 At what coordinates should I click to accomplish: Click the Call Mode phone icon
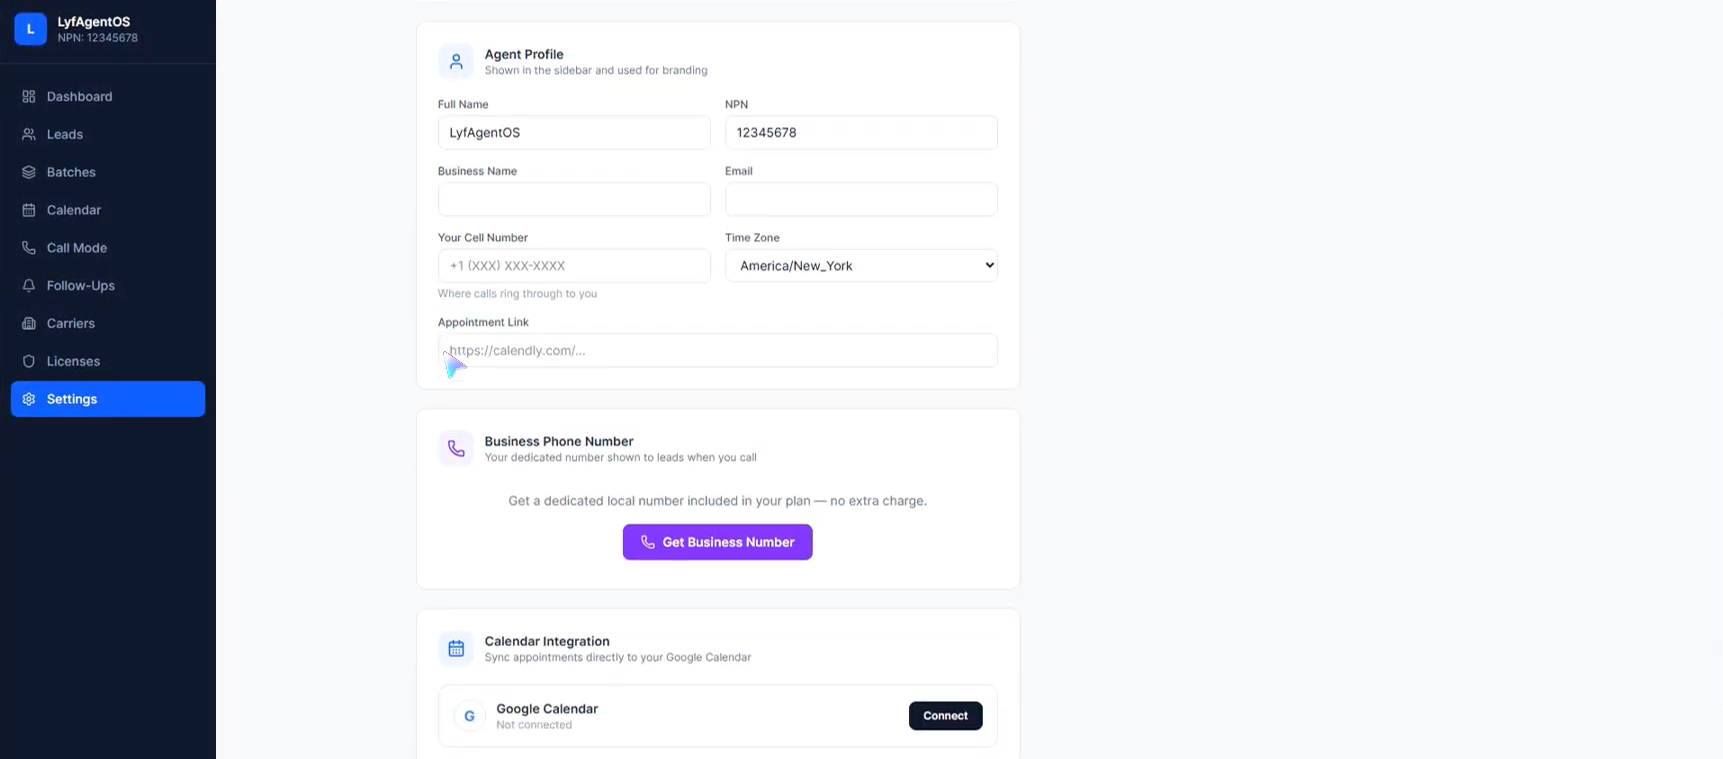point(29,248)
